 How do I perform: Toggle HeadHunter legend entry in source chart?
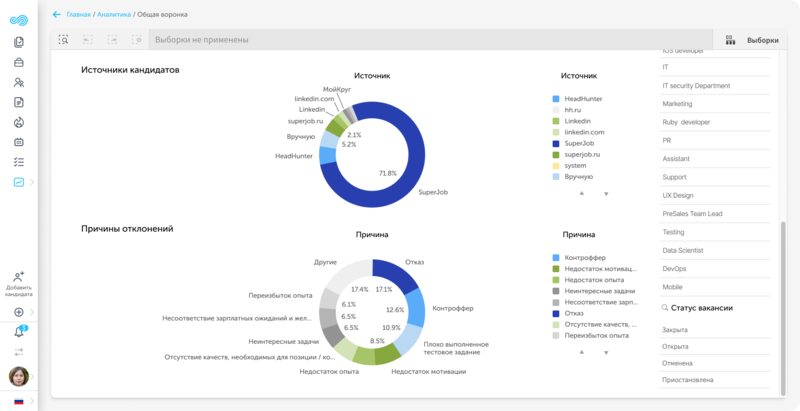(x=583, y=99)
